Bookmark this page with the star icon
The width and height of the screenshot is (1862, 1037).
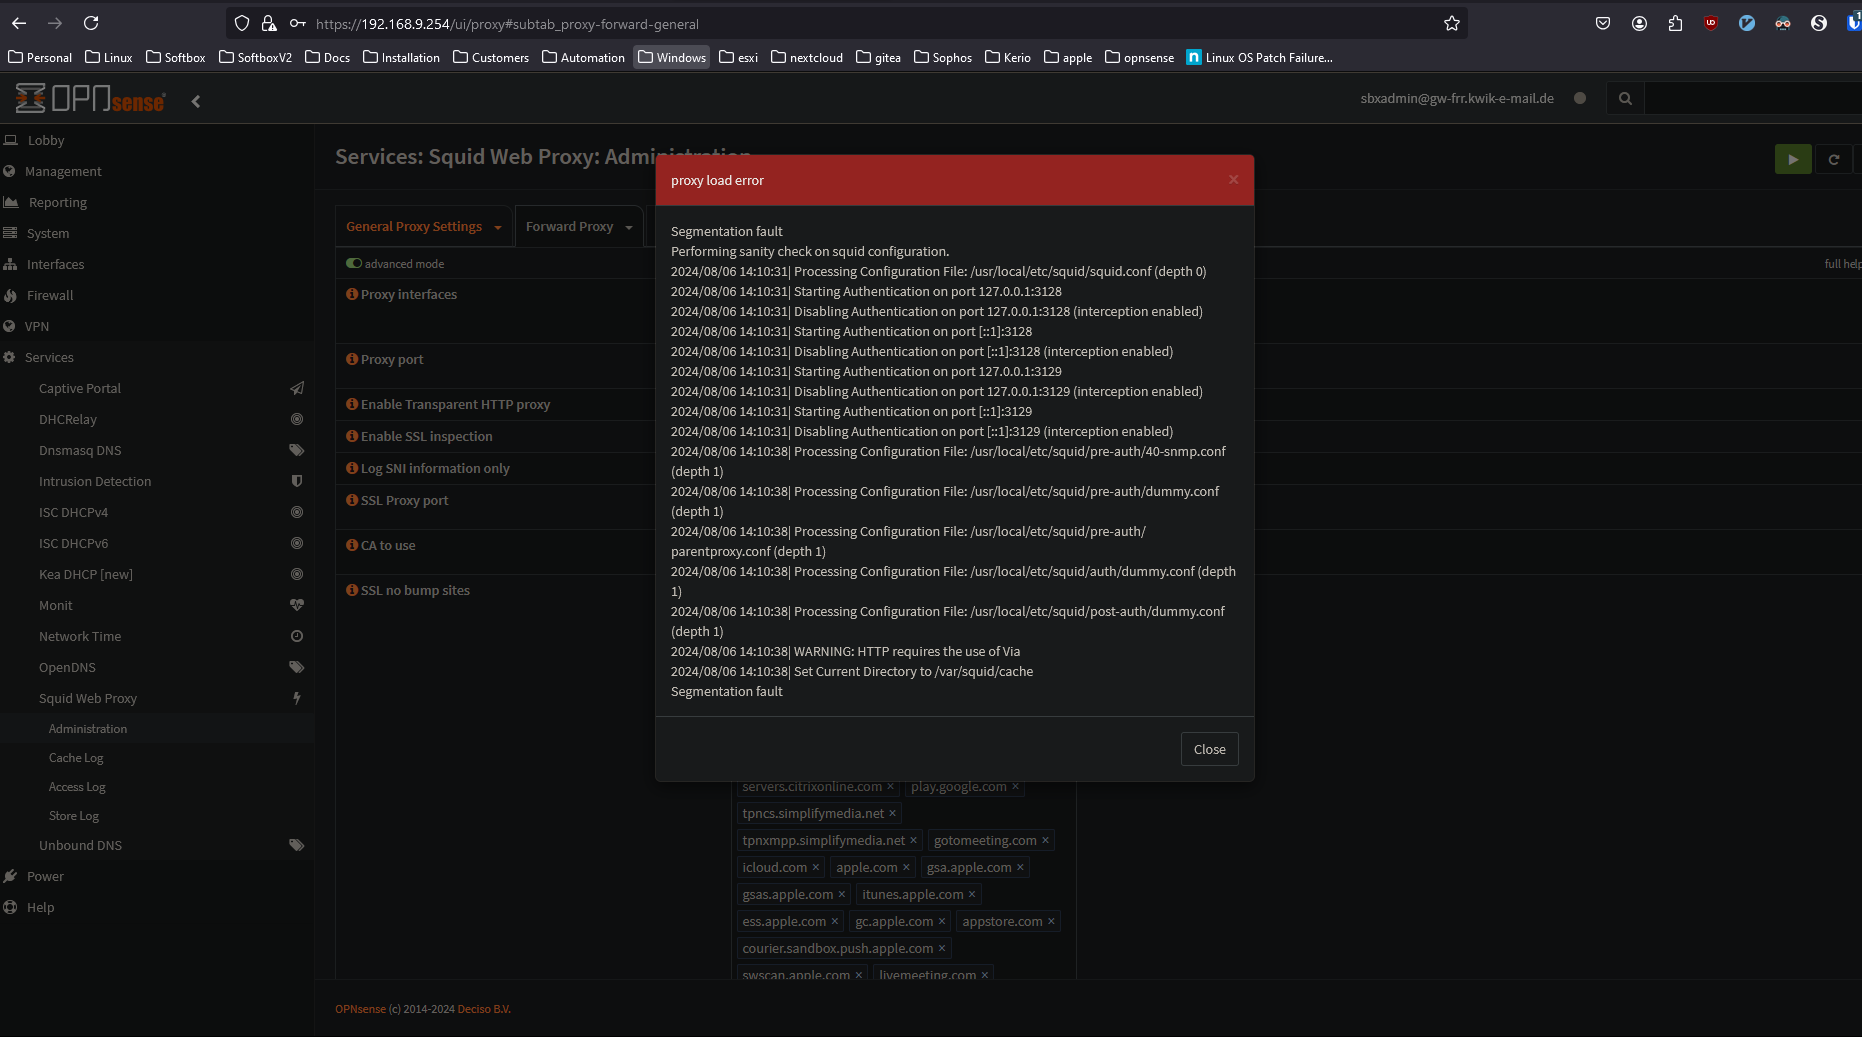coord(1452,24)
